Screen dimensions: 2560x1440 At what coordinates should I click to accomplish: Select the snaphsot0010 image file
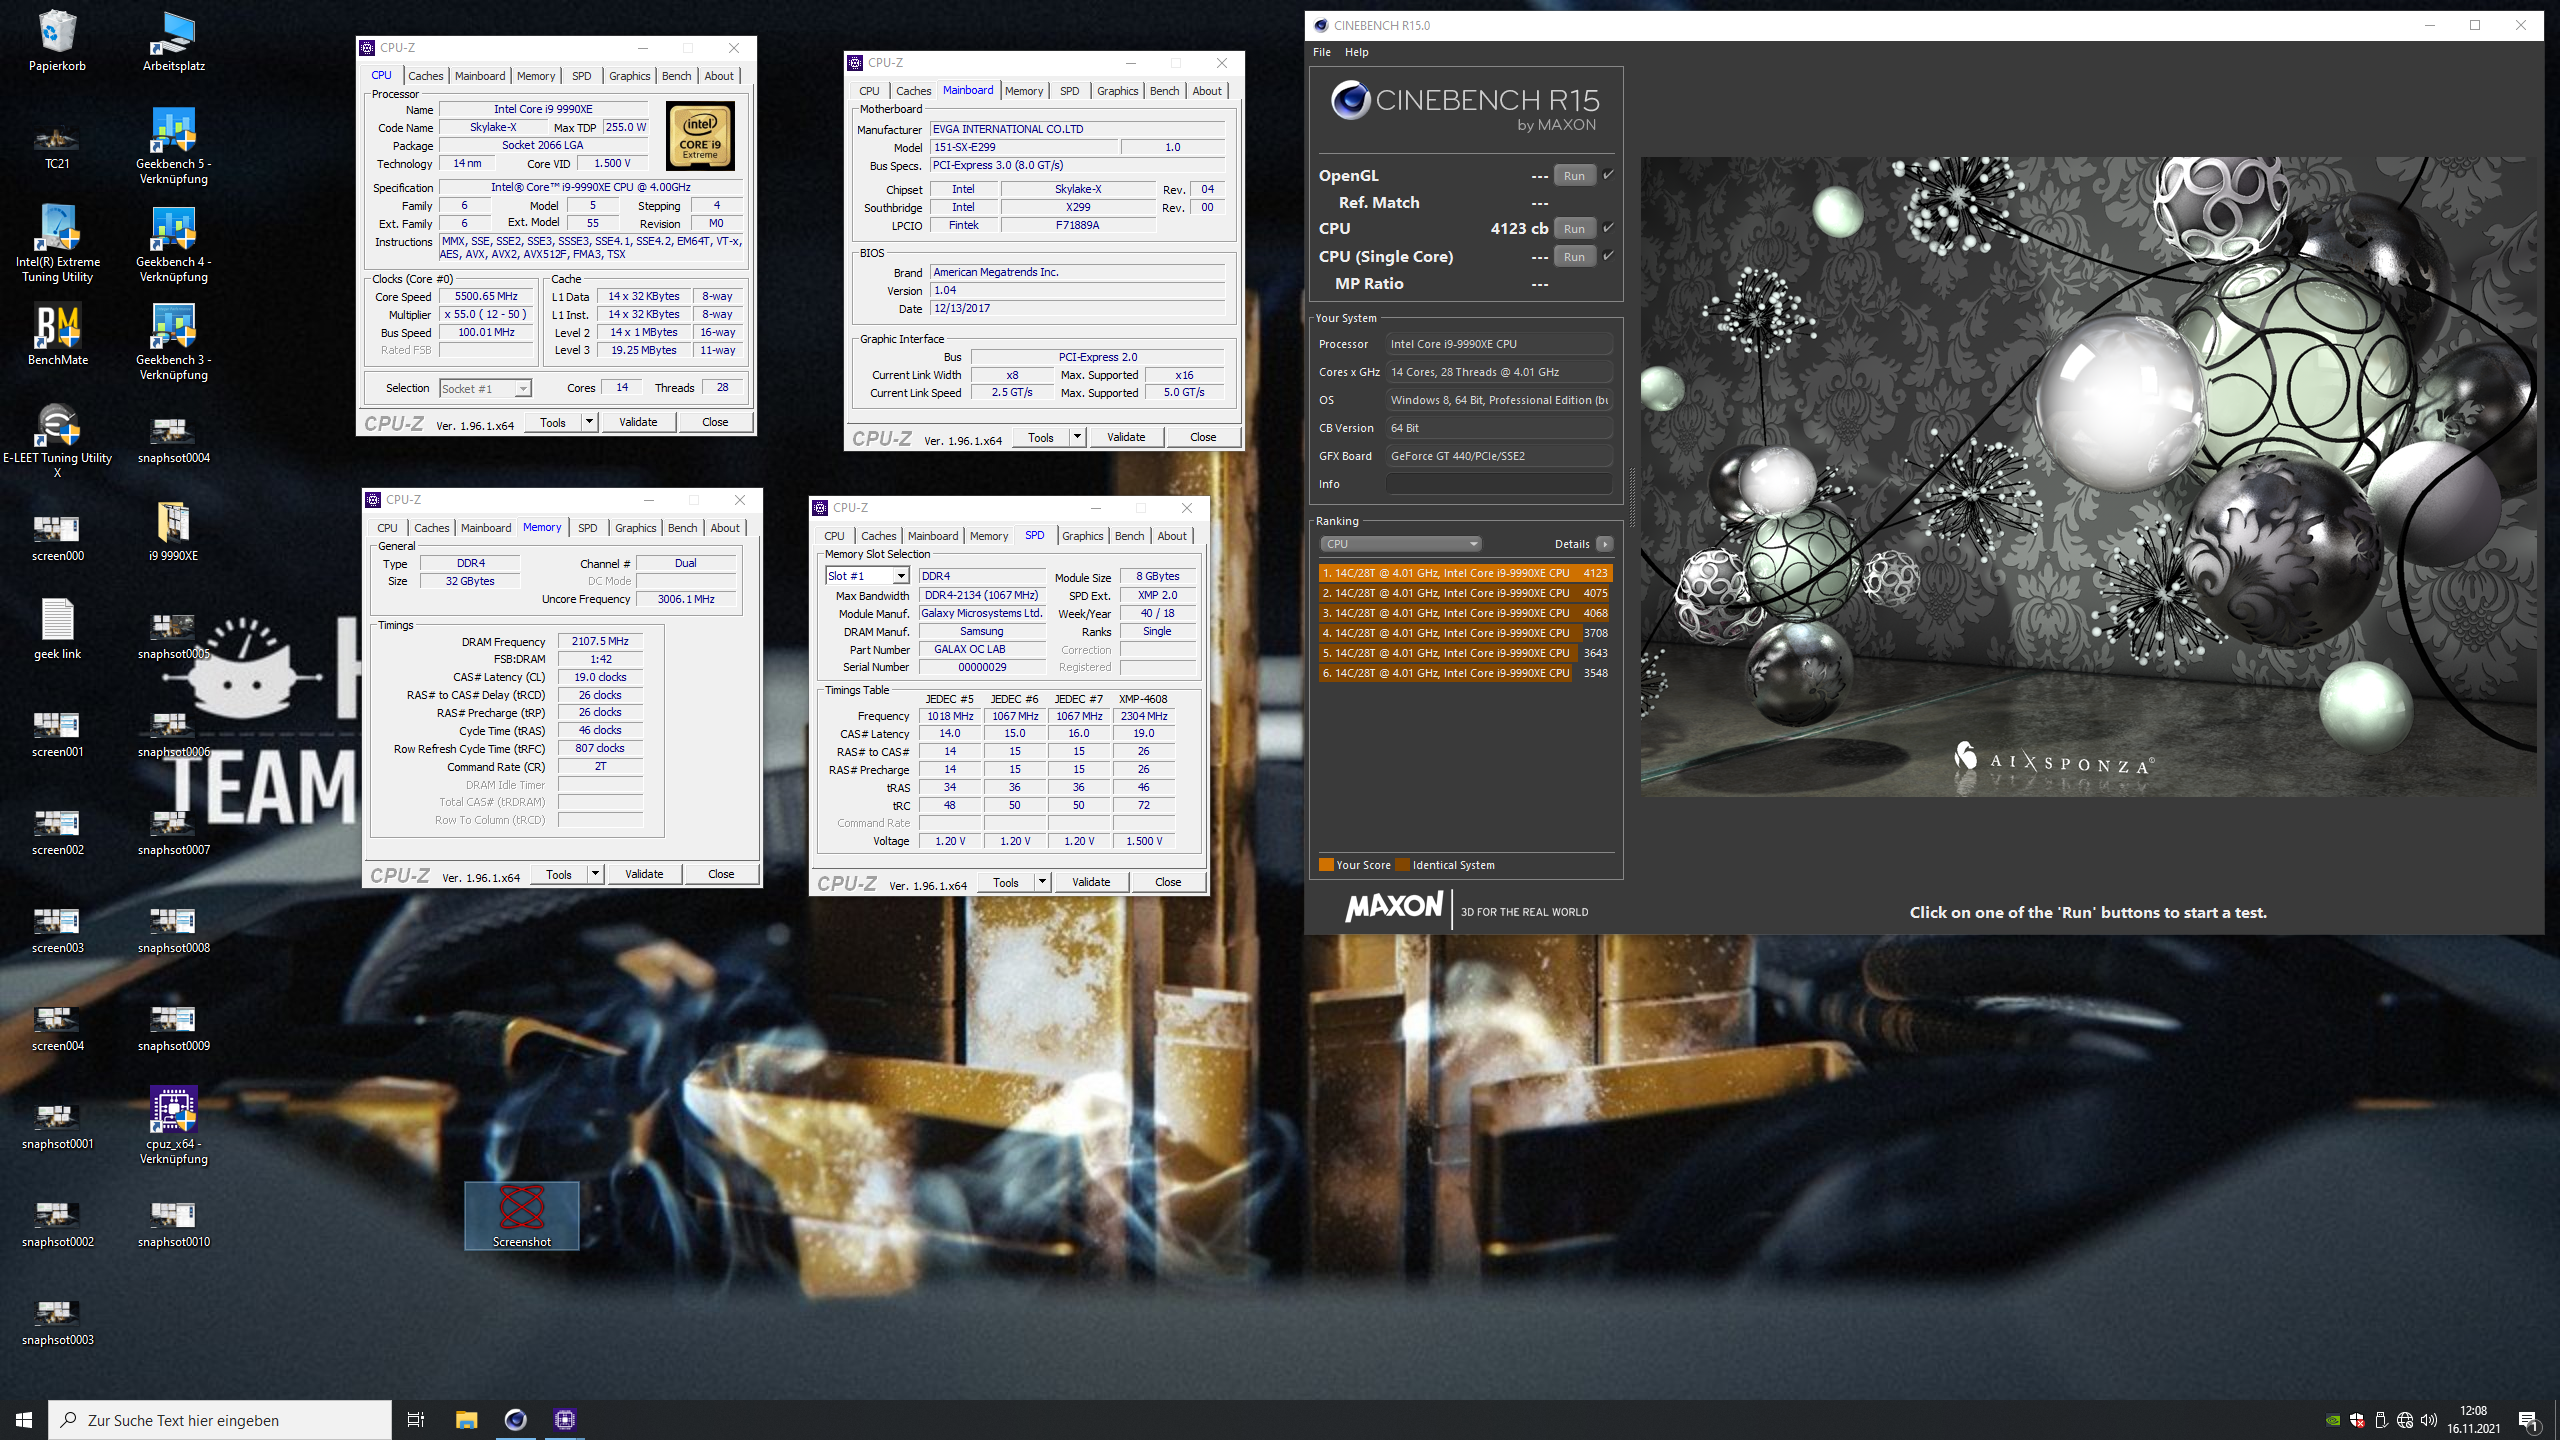[x=173, y=1225]
